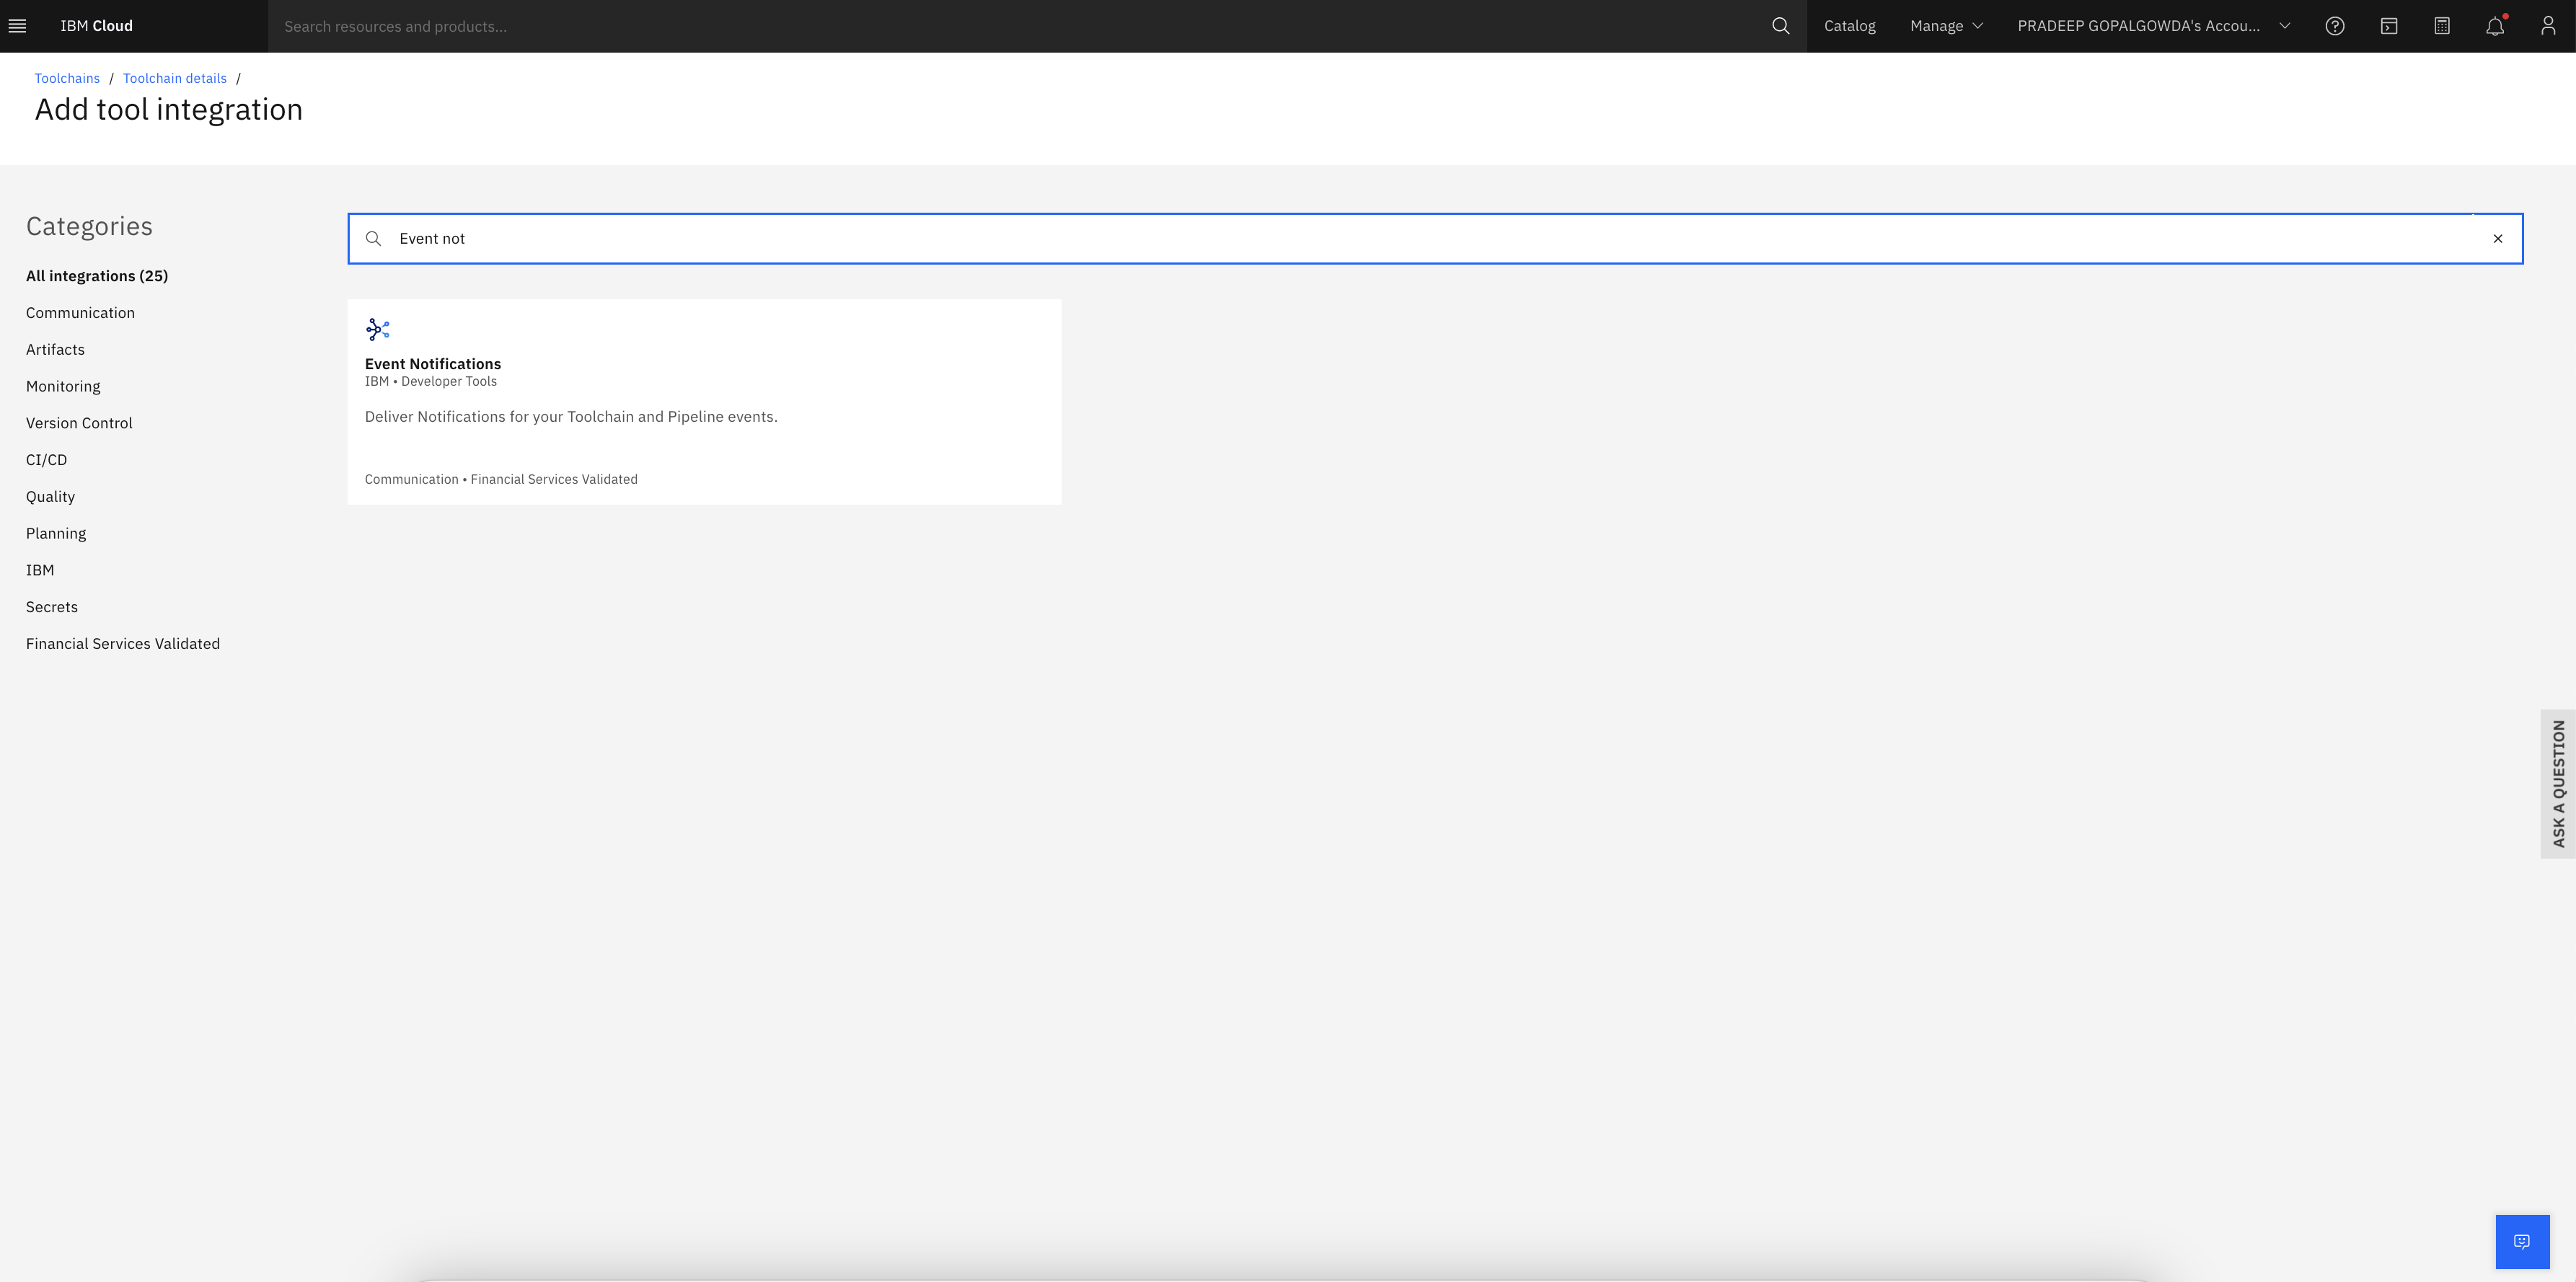The width and height of the screenshot is (2576, 1282).
Task: Open the IBM Cloud navigation hamburger menu
Action: [x=17, y=25]
